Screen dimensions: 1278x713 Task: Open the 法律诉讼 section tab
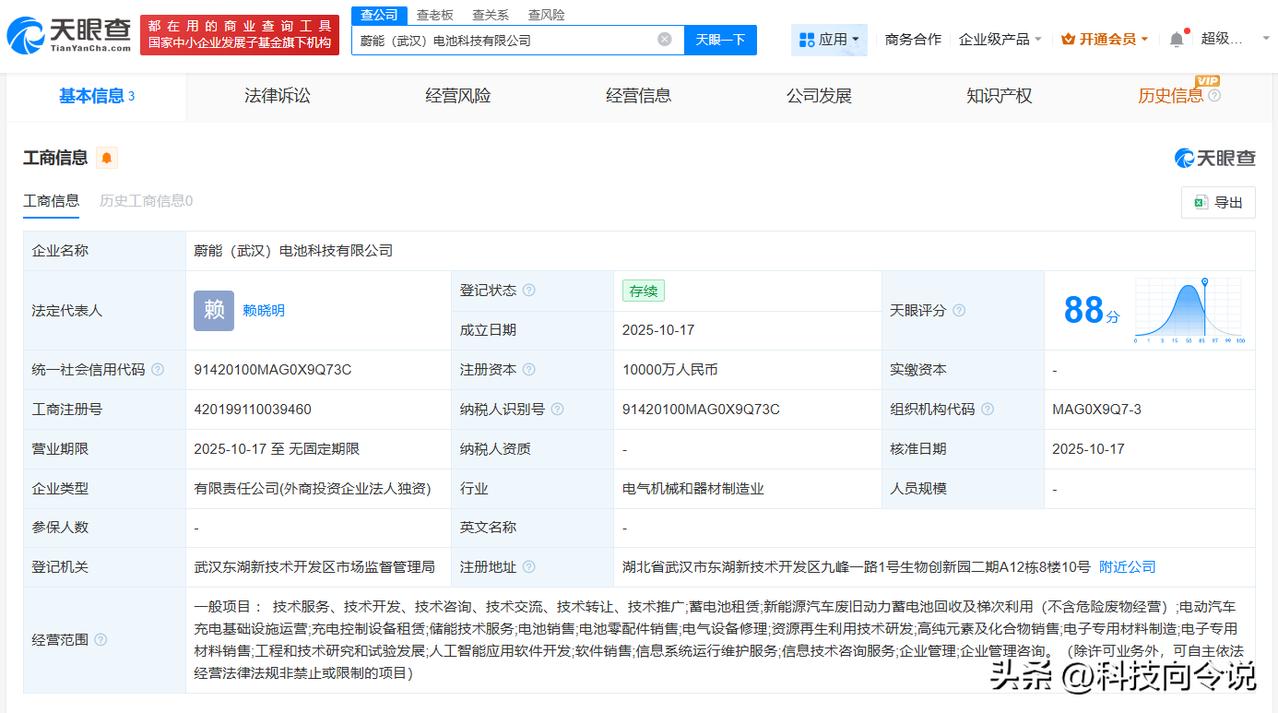[275, 95]
